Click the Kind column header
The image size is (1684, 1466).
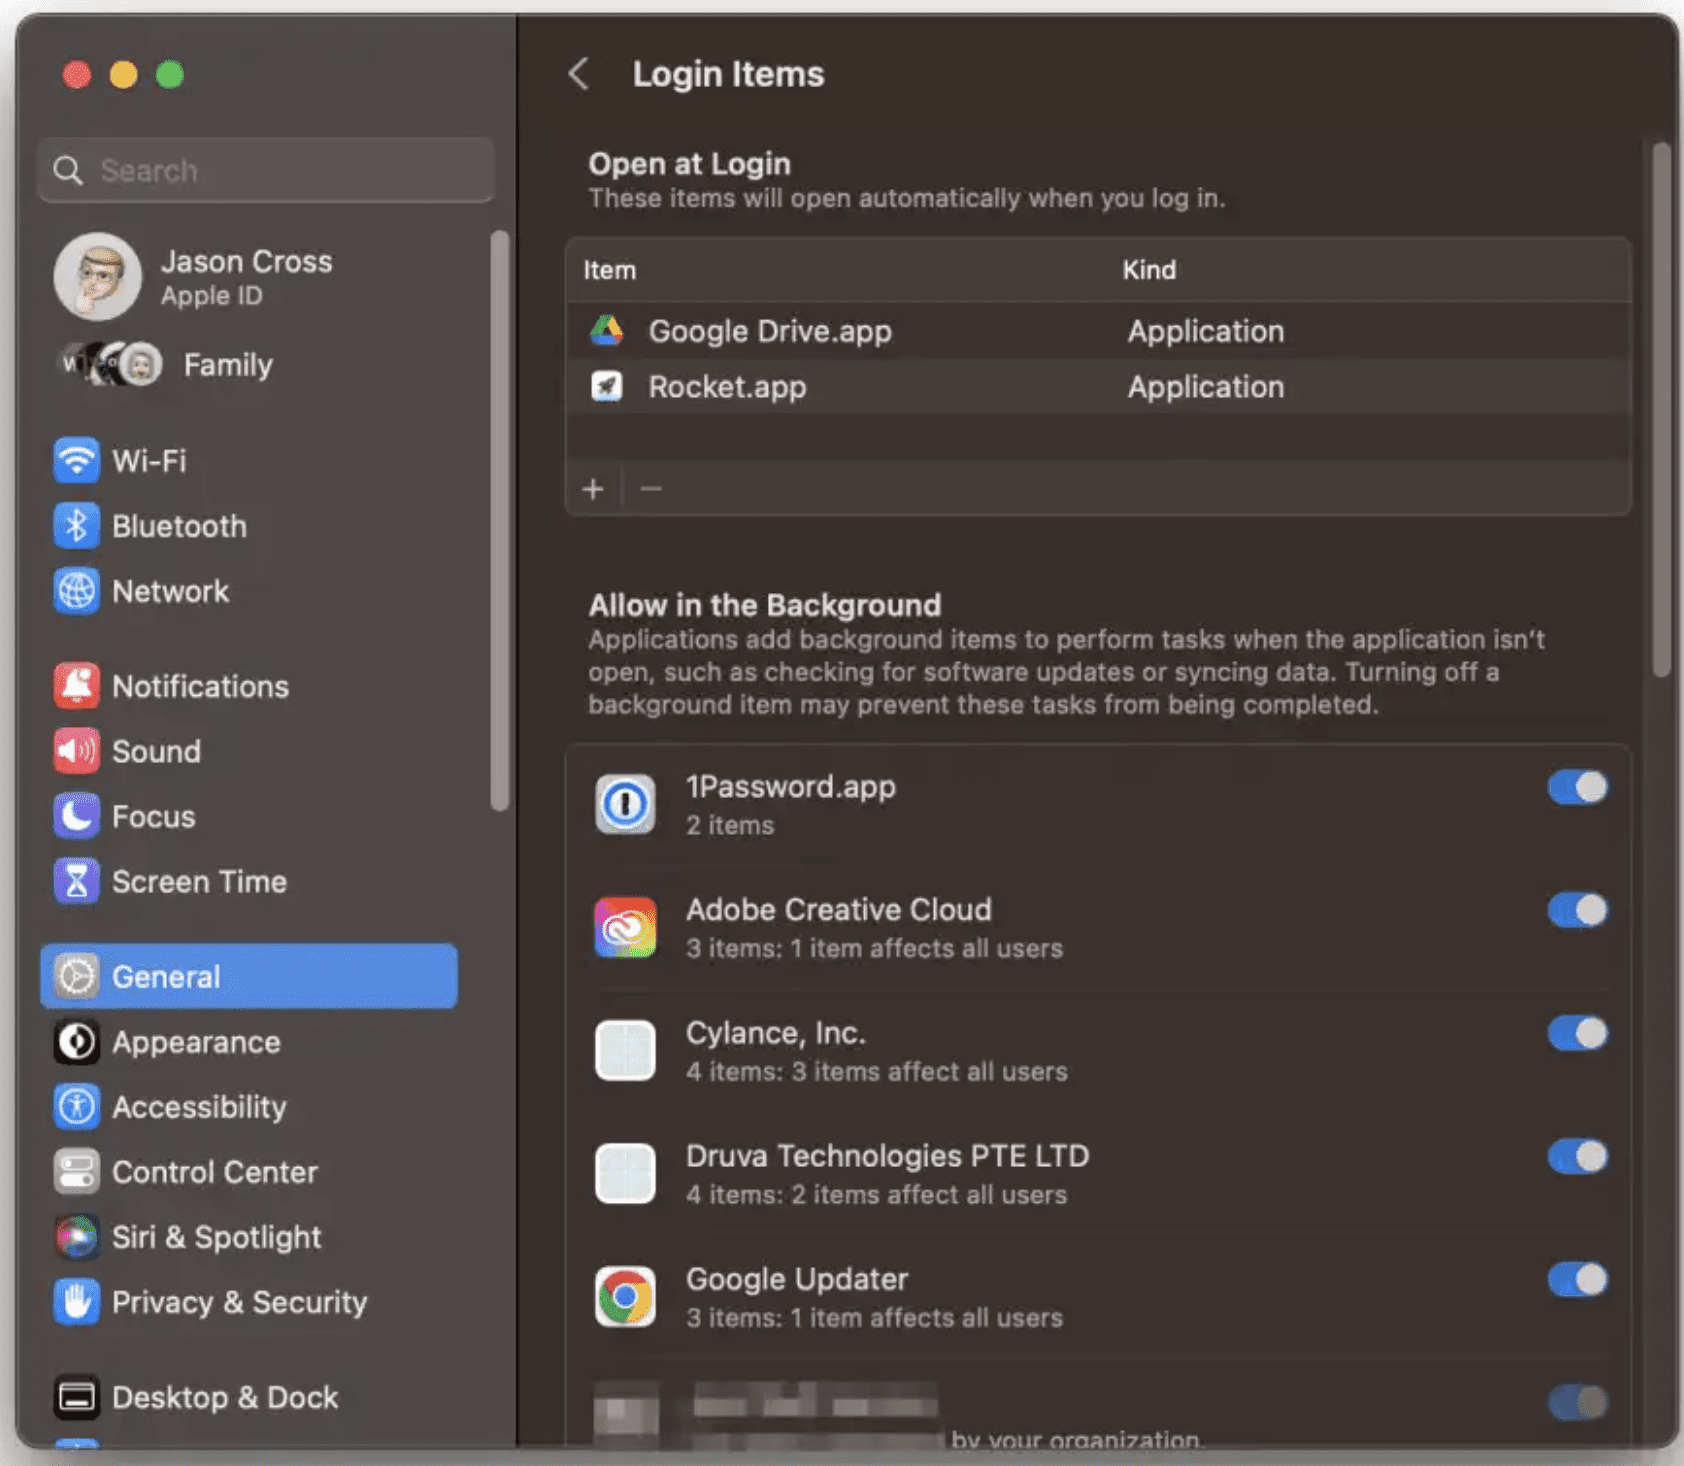1149,270
